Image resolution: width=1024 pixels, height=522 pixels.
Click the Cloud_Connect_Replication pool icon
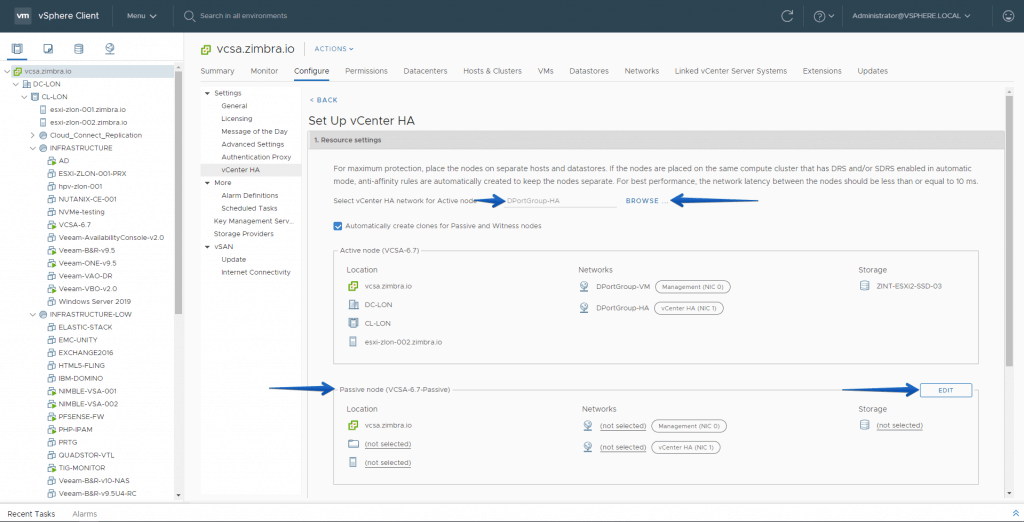pyautogui.click(x=44, y=135)
